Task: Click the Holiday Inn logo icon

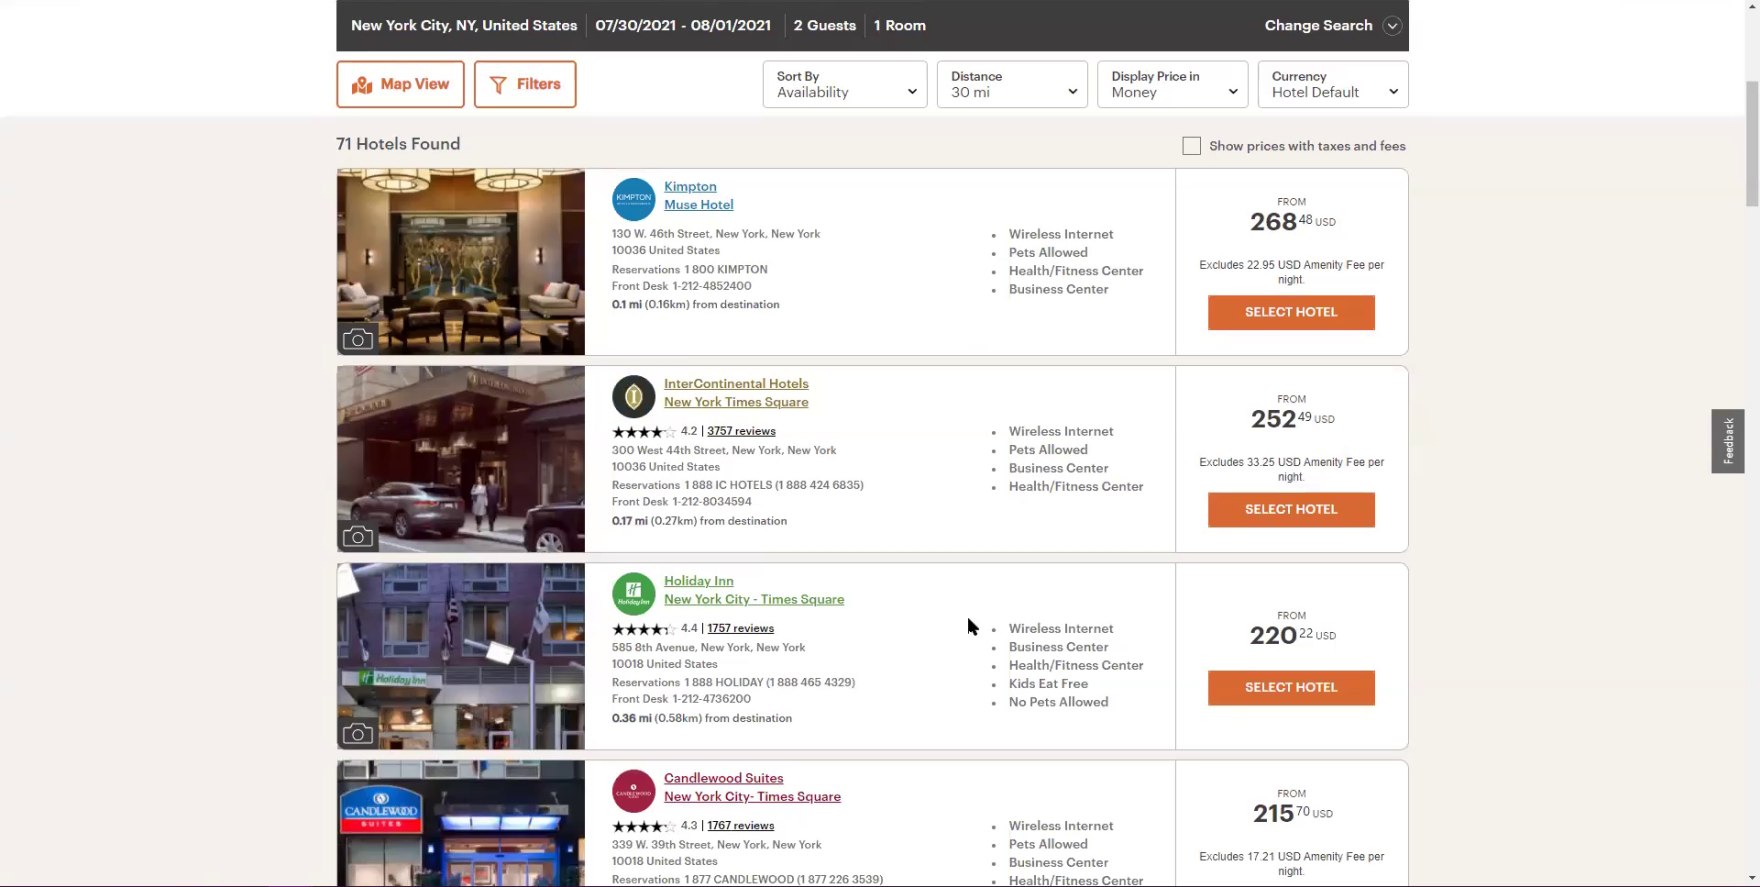Action: point(633,594)
